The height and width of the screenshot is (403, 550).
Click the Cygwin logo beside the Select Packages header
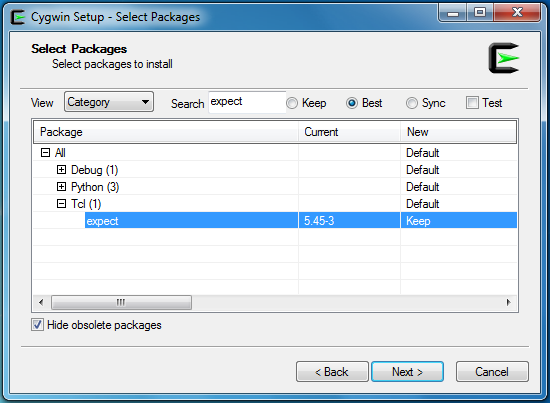click(x=504, y=58)
